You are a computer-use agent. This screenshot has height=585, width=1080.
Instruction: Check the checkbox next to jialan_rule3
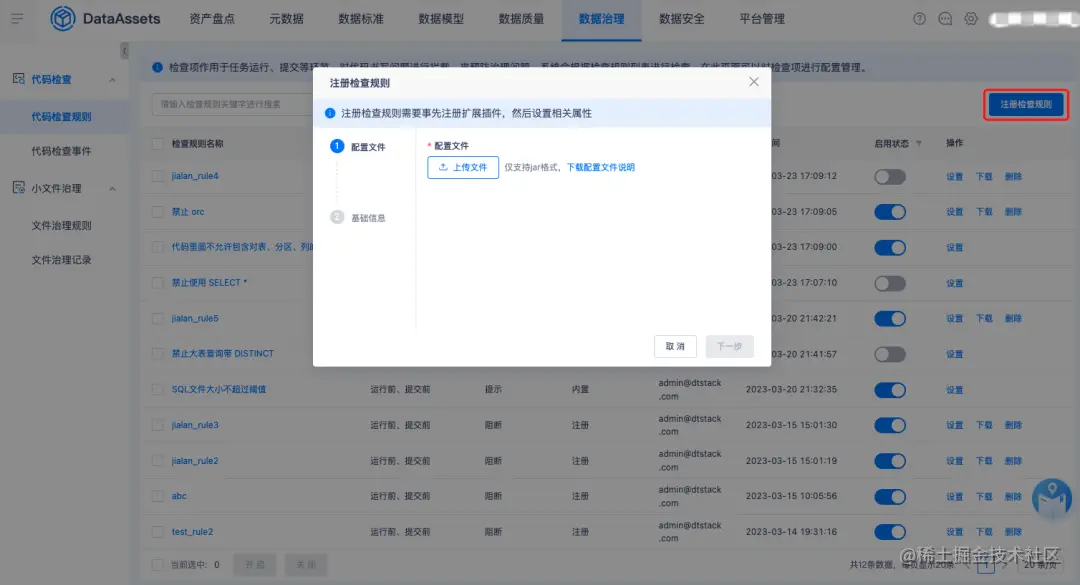click(x=156, y=425)
